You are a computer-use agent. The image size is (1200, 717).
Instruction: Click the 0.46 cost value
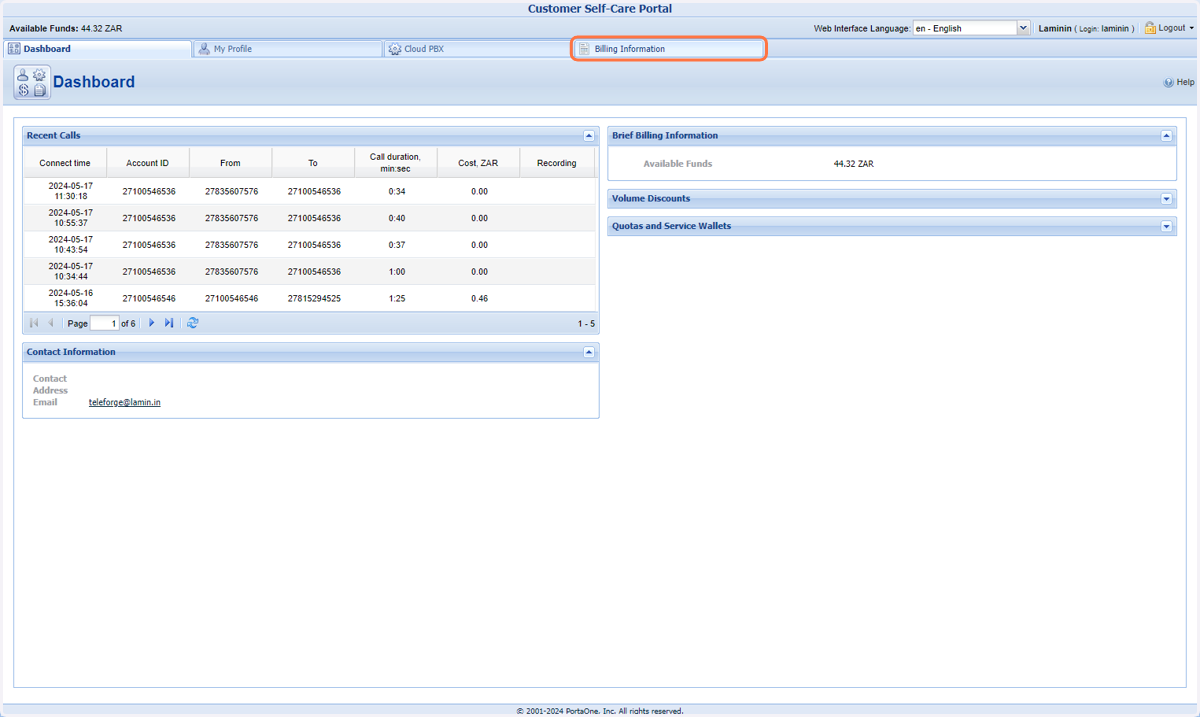tap(479, 299)
